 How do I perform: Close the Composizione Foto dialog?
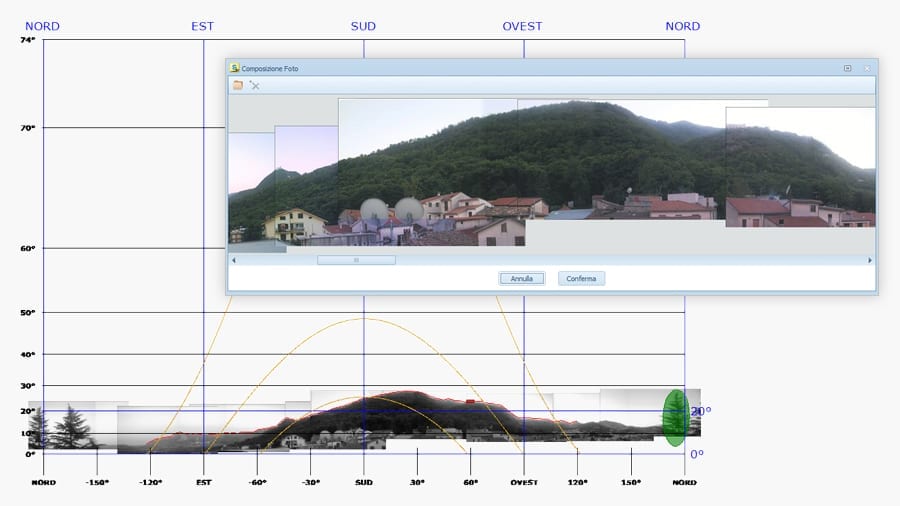866,68
